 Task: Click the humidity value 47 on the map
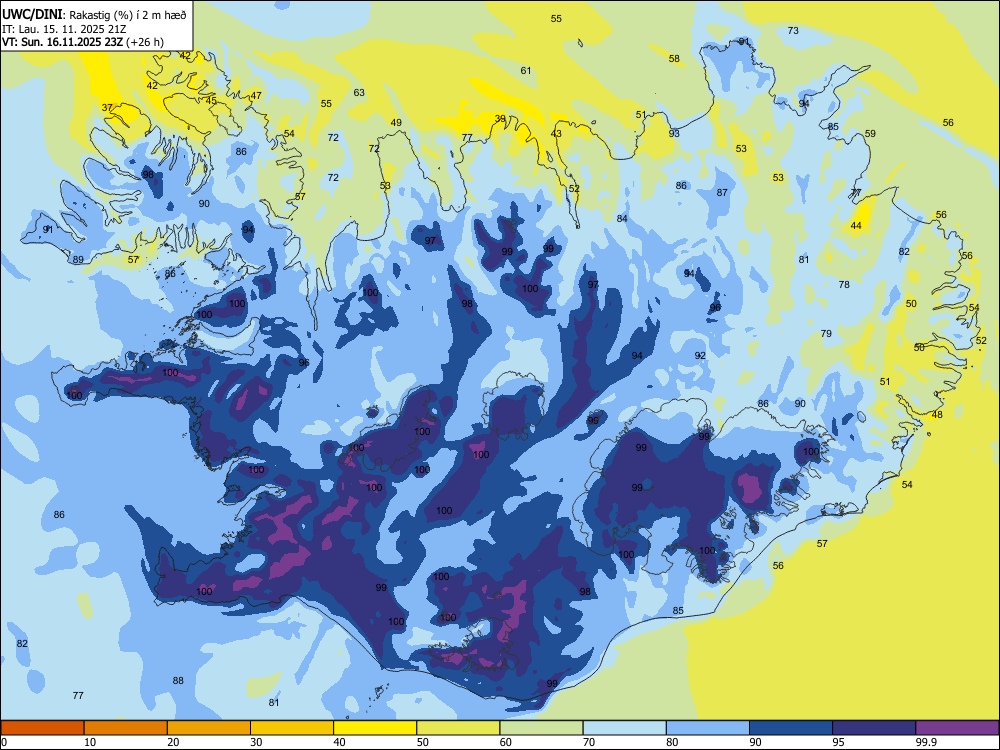click(x=256, y=96)
